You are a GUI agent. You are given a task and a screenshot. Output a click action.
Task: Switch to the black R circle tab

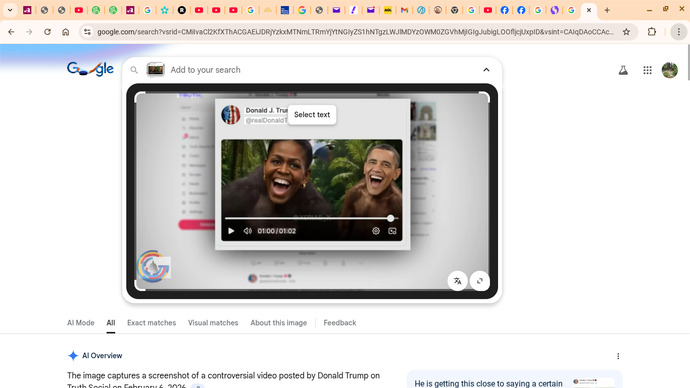[x=182, y=10]
